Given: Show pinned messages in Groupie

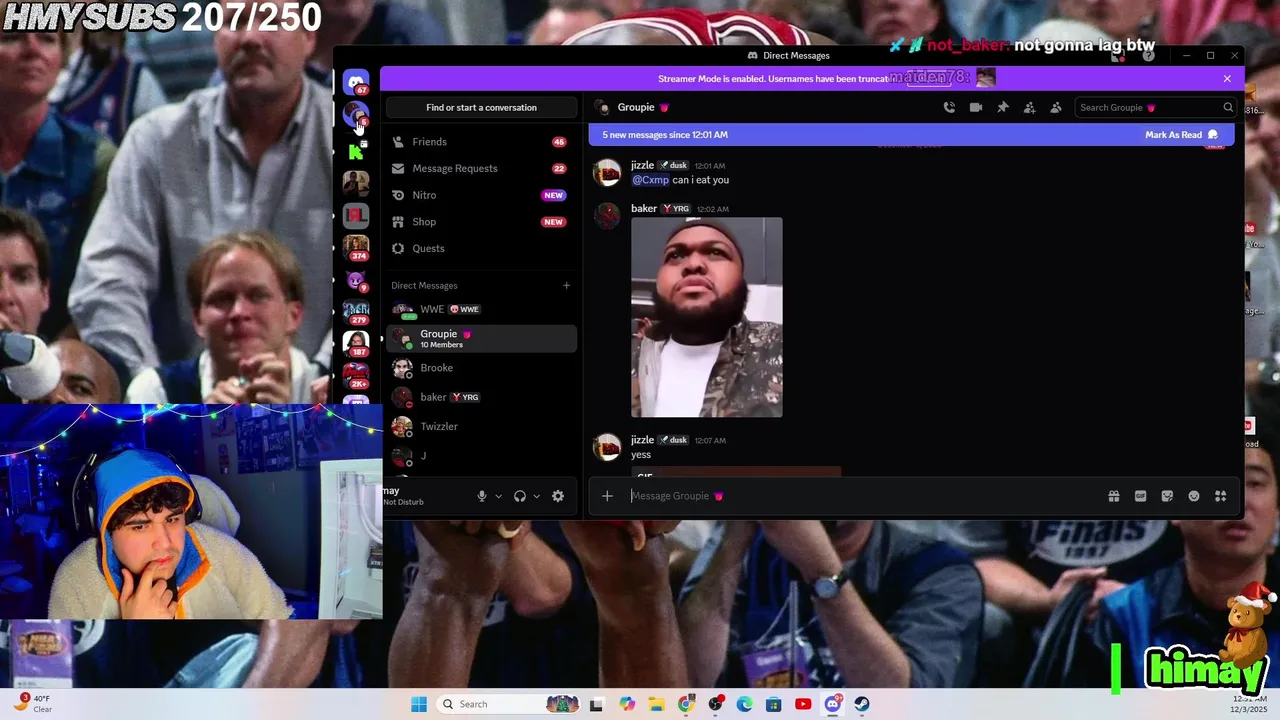Looking at the screenshot, I should tap(1002, 107).
